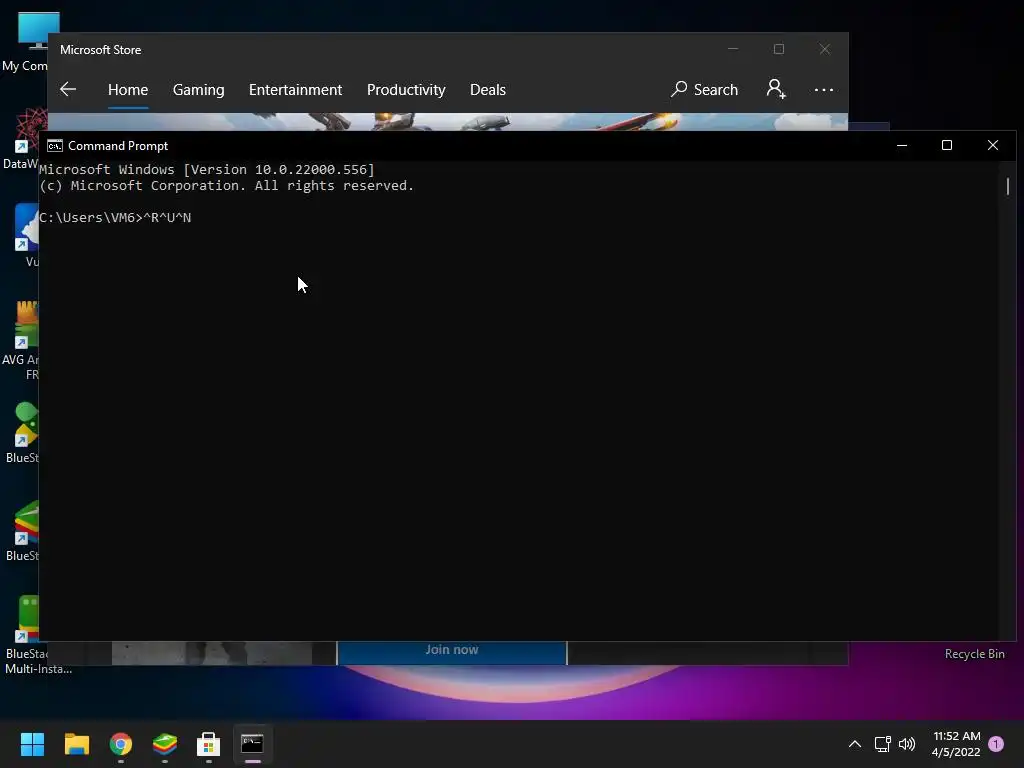Viewport: 1024px width, 768px height.
Task: Close the Command Prompt window
Action: 993,146
